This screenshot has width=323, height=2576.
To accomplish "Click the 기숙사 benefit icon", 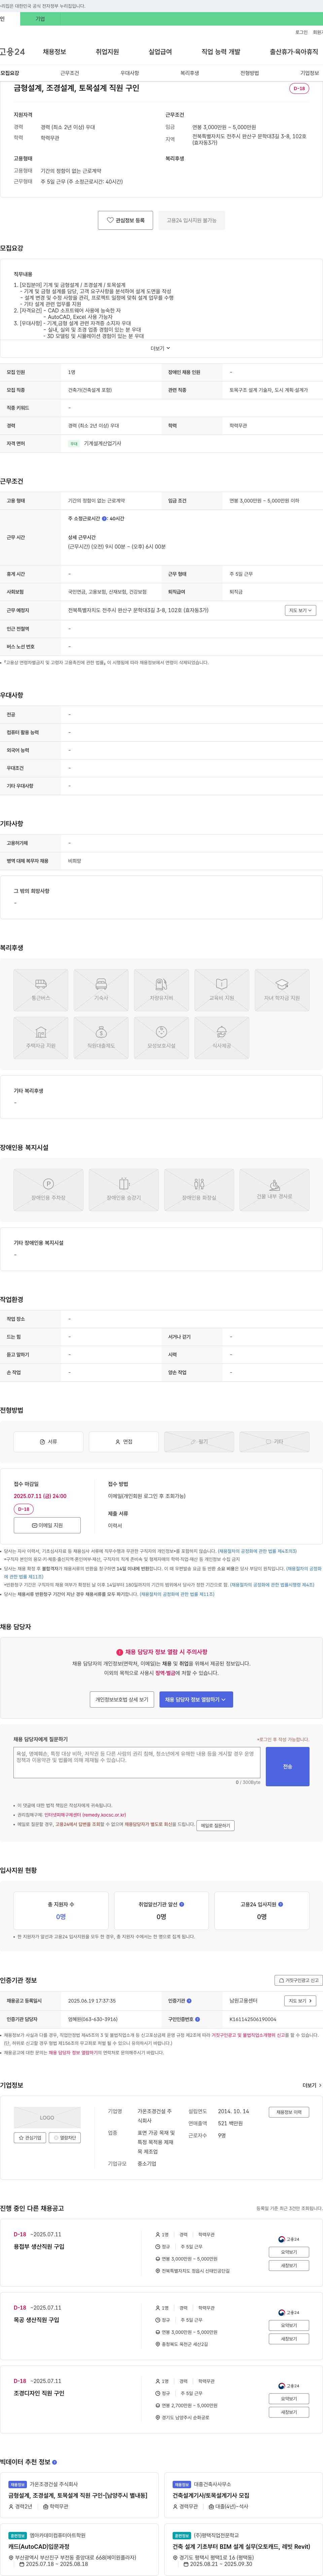I will 101,989.
